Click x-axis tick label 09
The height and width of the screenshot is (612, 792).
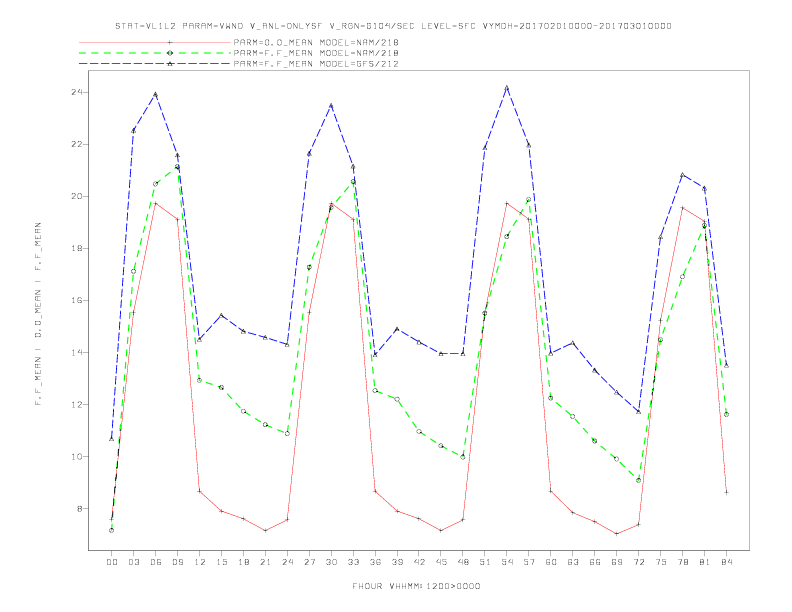point(177,562)
